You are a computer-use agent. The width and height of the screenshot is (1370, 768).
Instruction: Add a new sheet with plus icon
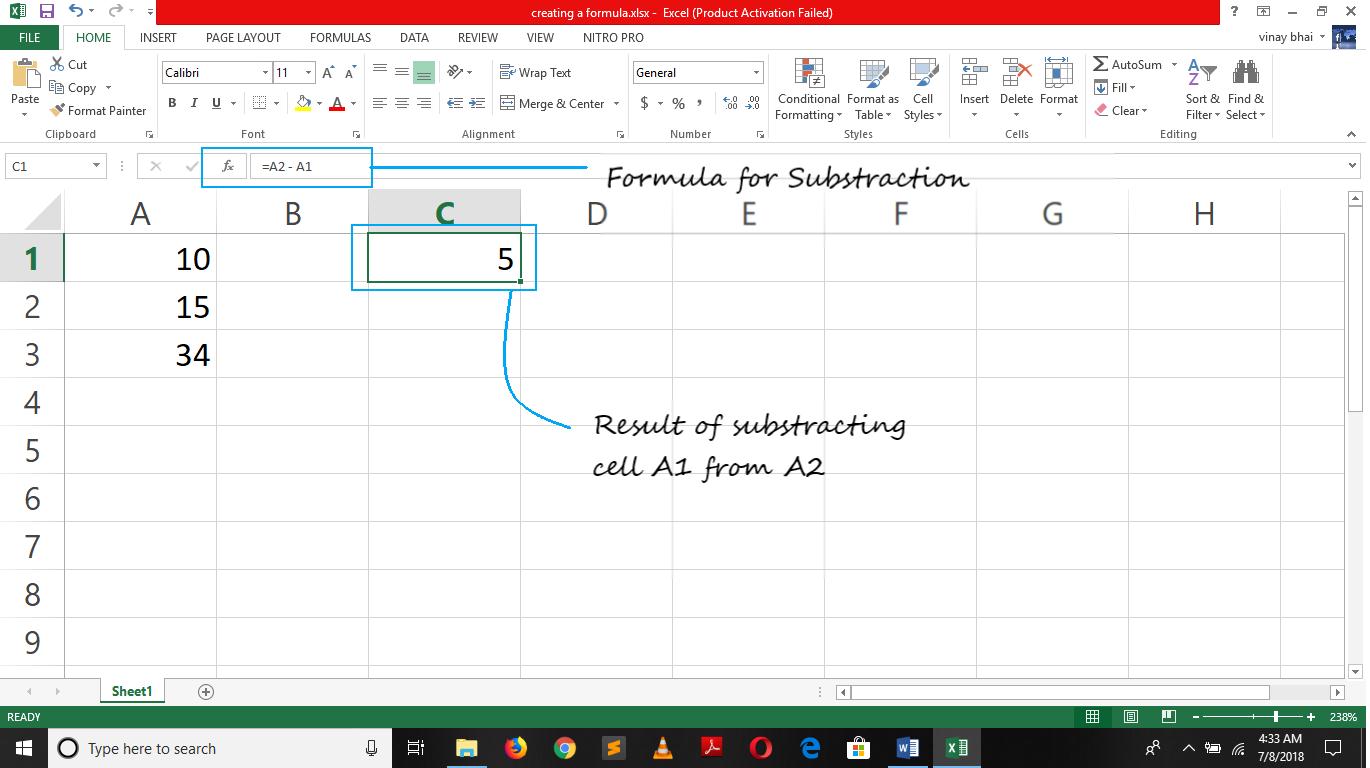pyautogui.click(x=206, y=692)
